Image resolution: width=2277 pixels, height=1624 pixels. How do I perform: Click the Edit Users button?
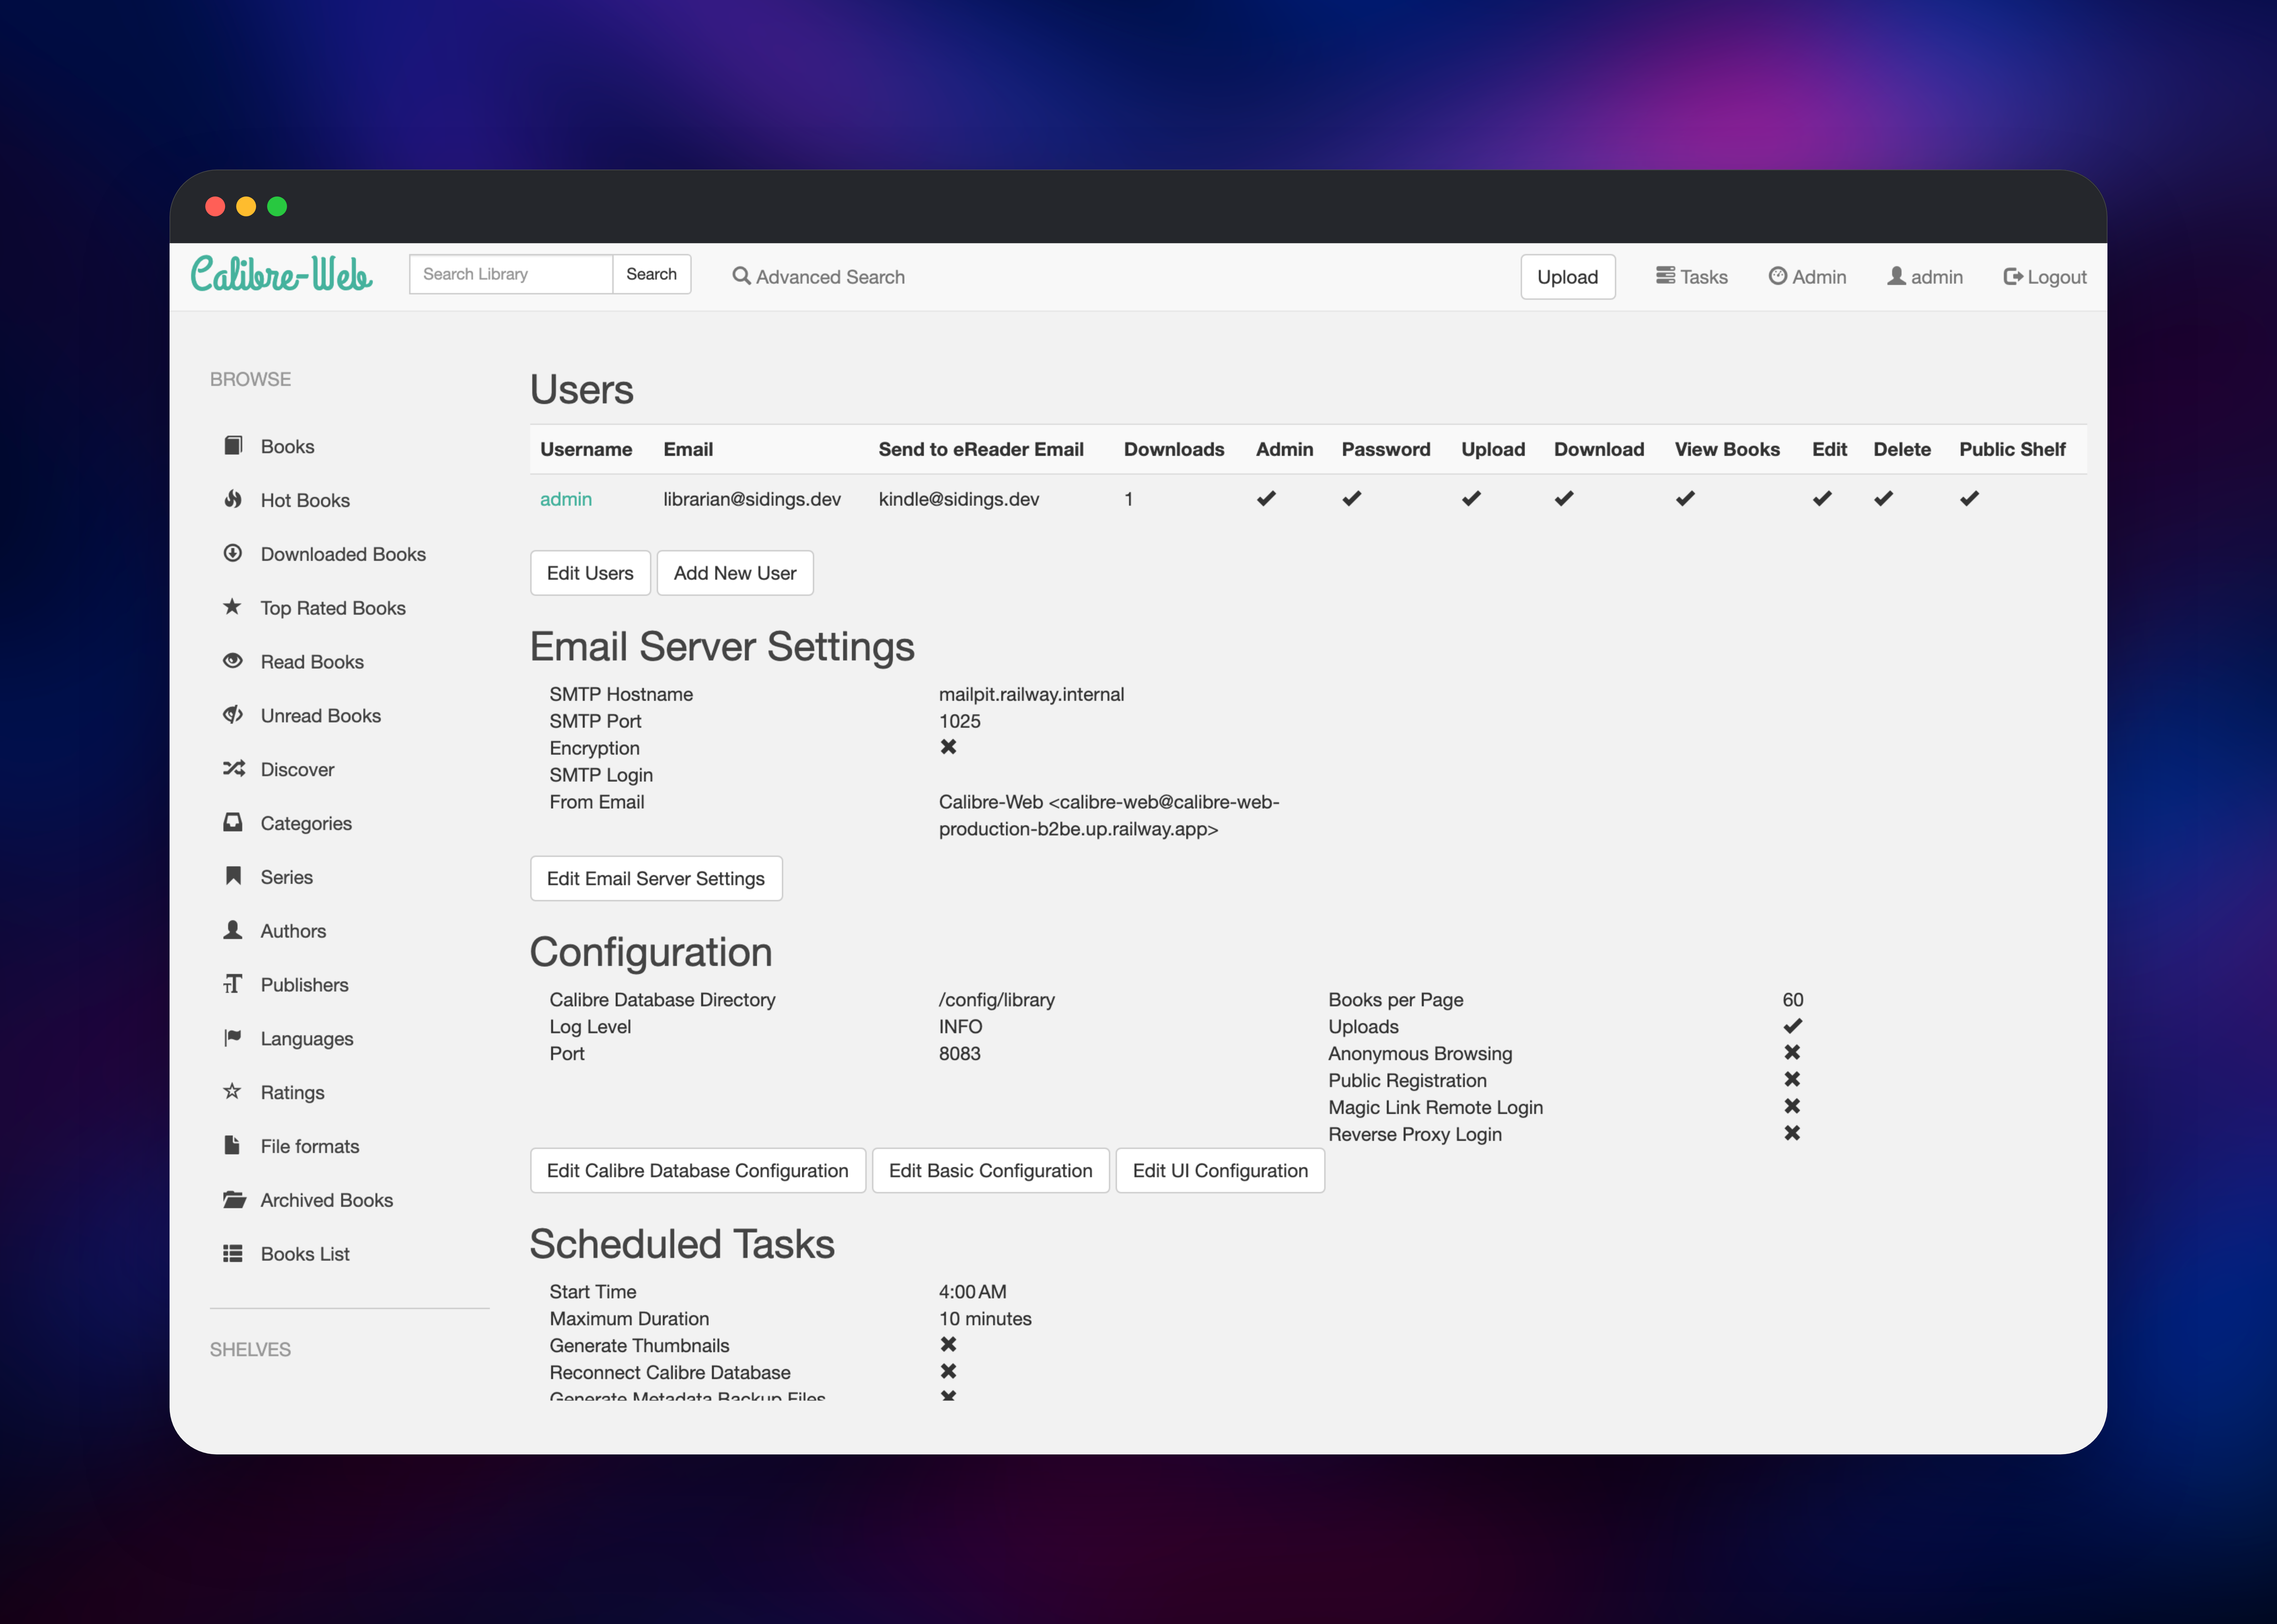590,573
